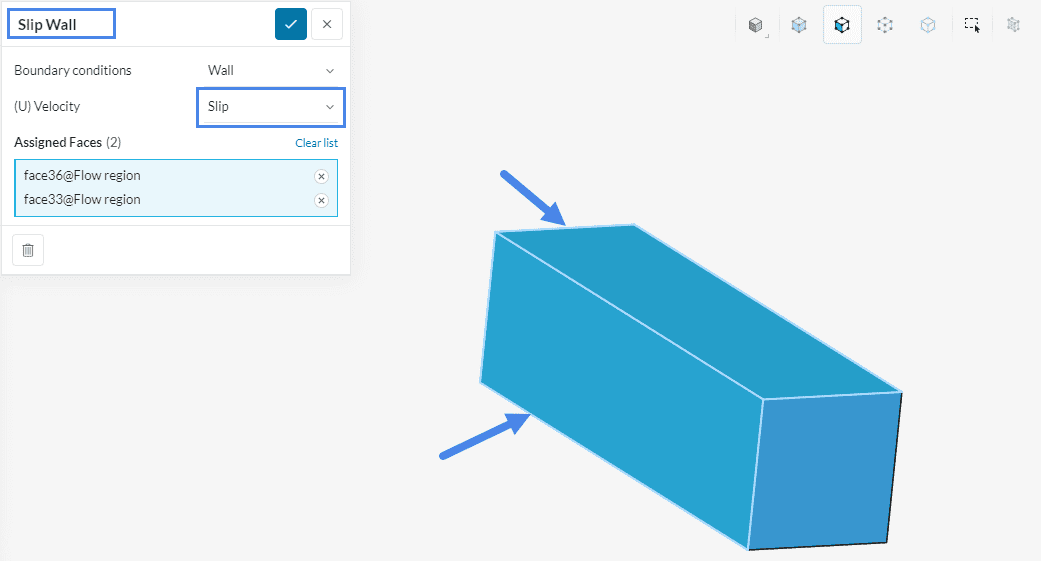1041x561 pixels.
Task: Click the Clear list link
Action: tap(316, 143)
